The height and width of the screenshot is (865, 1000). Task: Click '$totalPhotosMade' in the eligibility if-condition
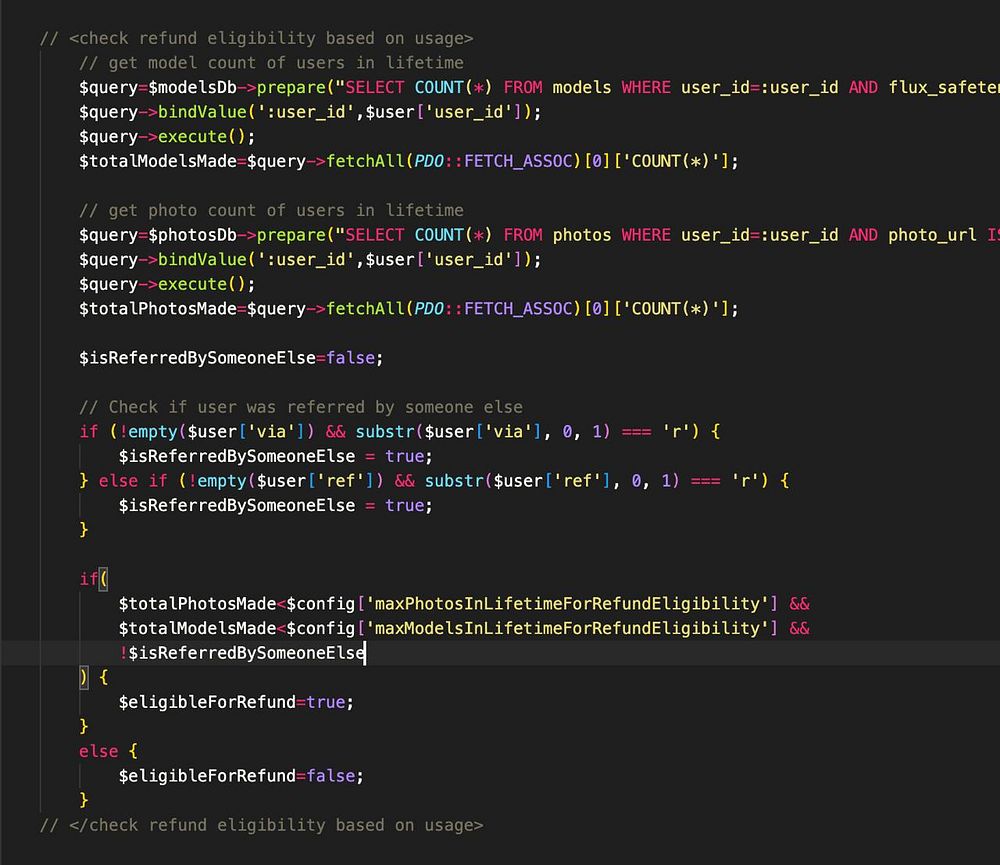(x=197, y=603)
